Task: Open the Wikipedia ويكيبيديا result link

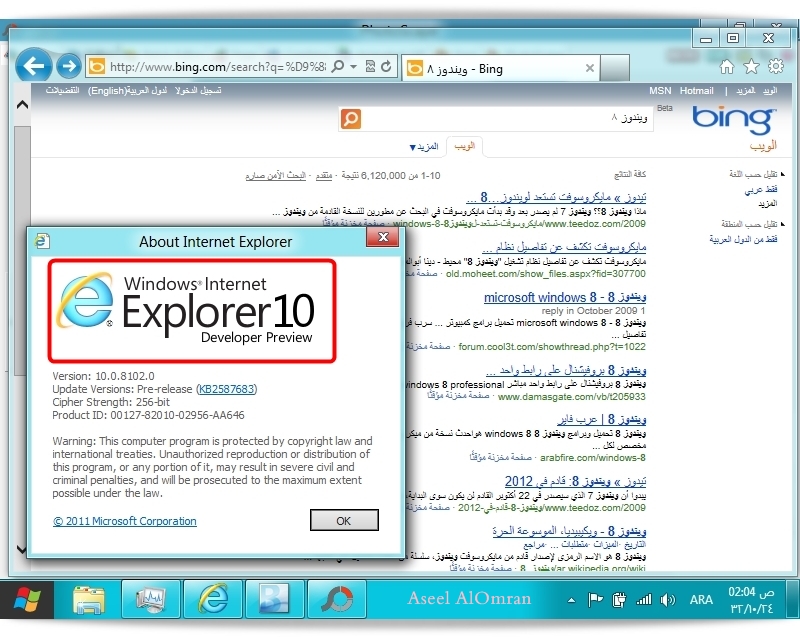Action: [569, 531]
